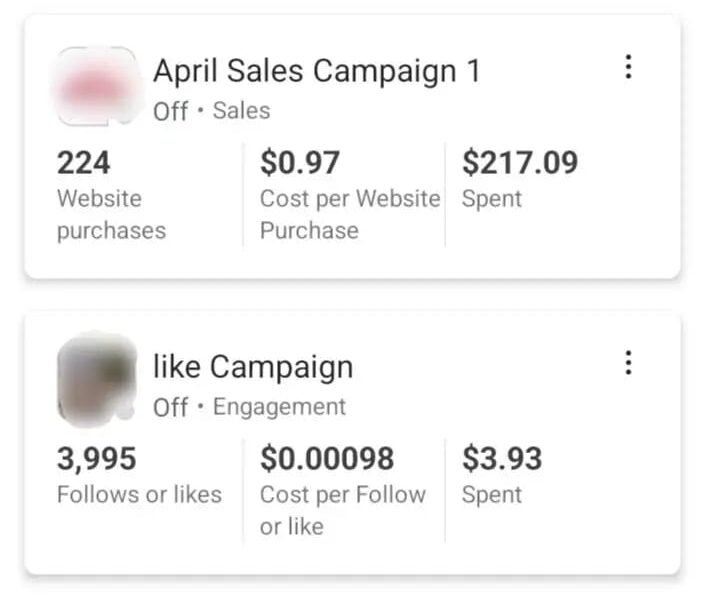Click the $3.93 spent amount
The width and height of the screenshot is (711, 600).
coord(502,458)
